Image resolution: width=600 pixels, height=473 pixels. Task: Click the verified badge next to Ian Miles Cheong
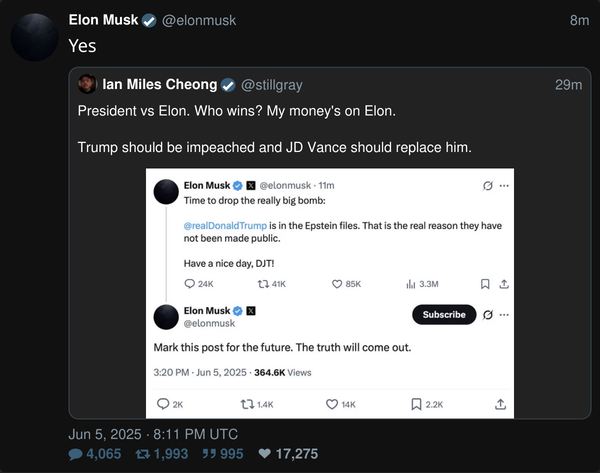coord(228,85)
